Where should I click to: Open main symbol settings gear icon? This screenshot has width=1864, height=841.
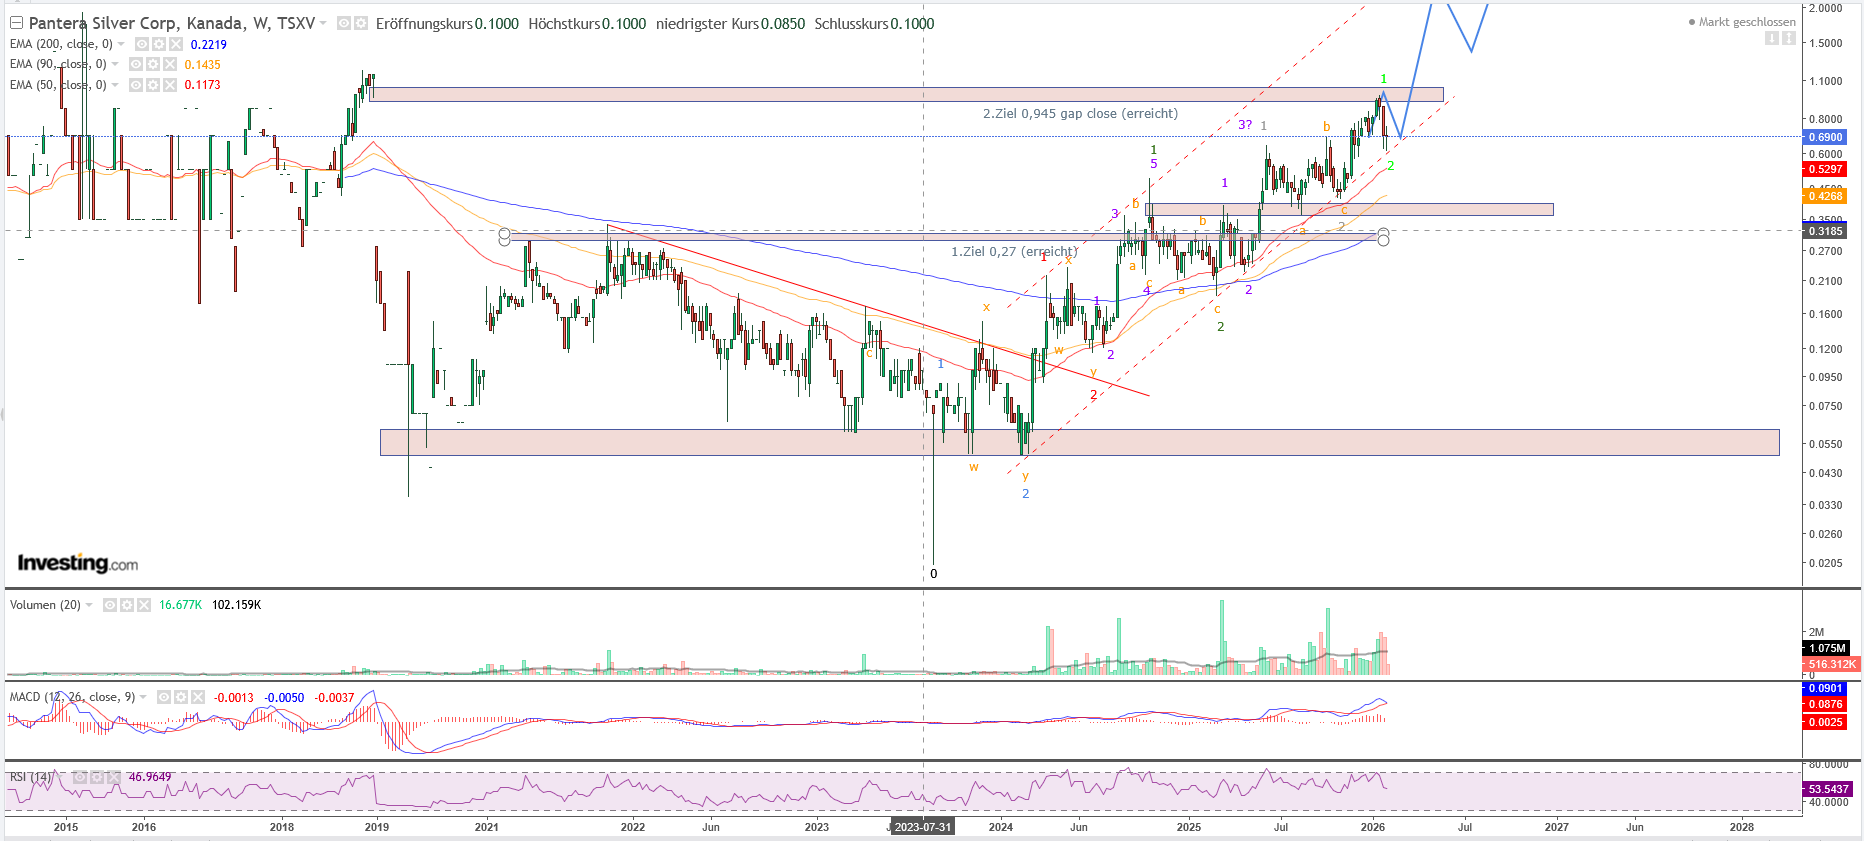(361, 23)
